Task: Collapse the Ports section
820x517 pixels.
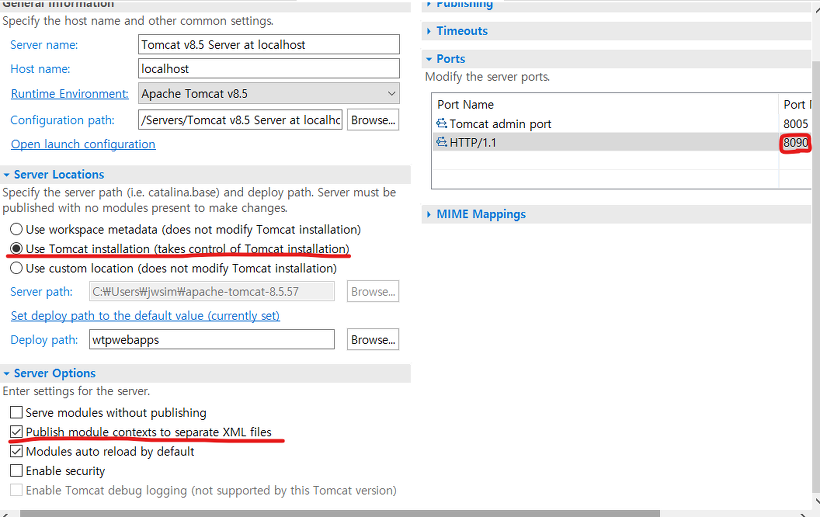Action: coord(429,59)
